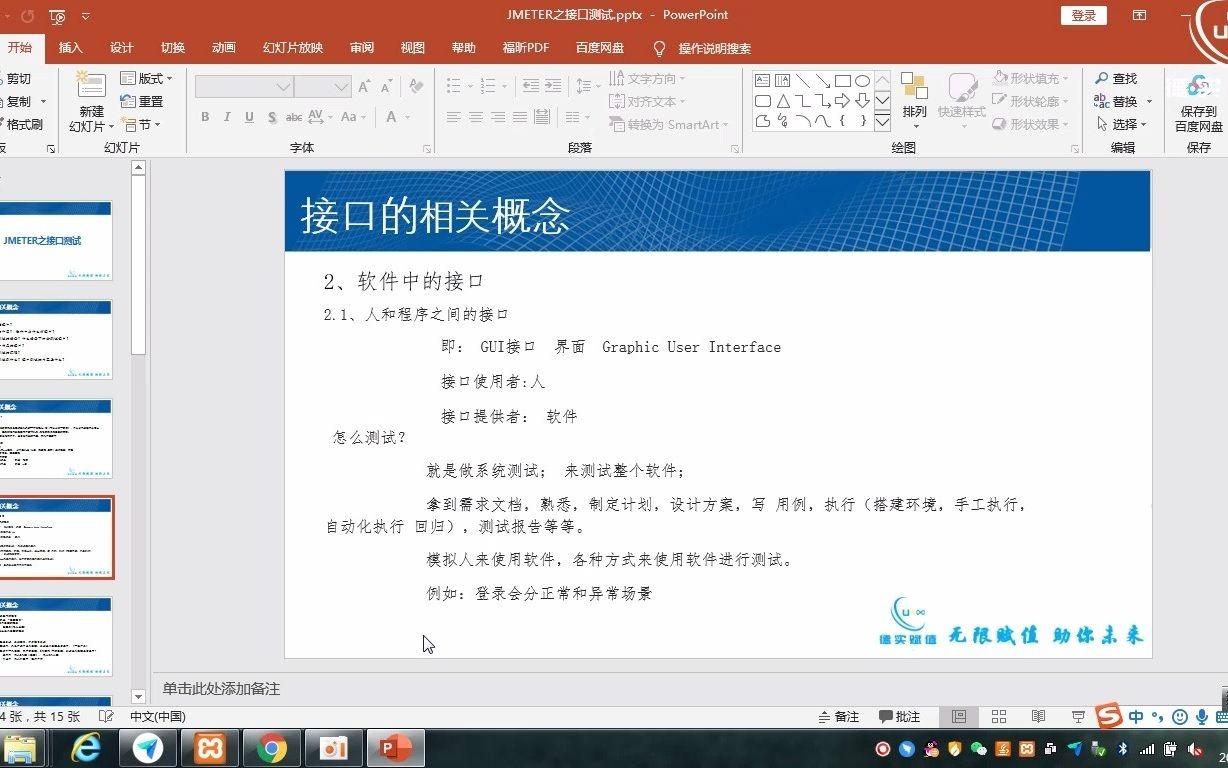Toggle italic formatting in the Font group

click(226, 117)
